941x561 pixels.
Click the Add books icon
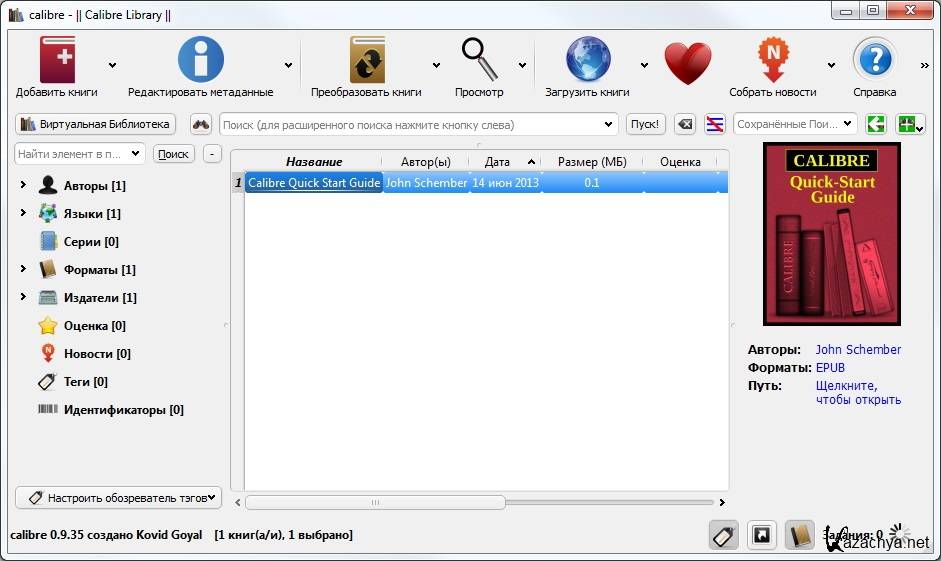click(x=56, y=60)
